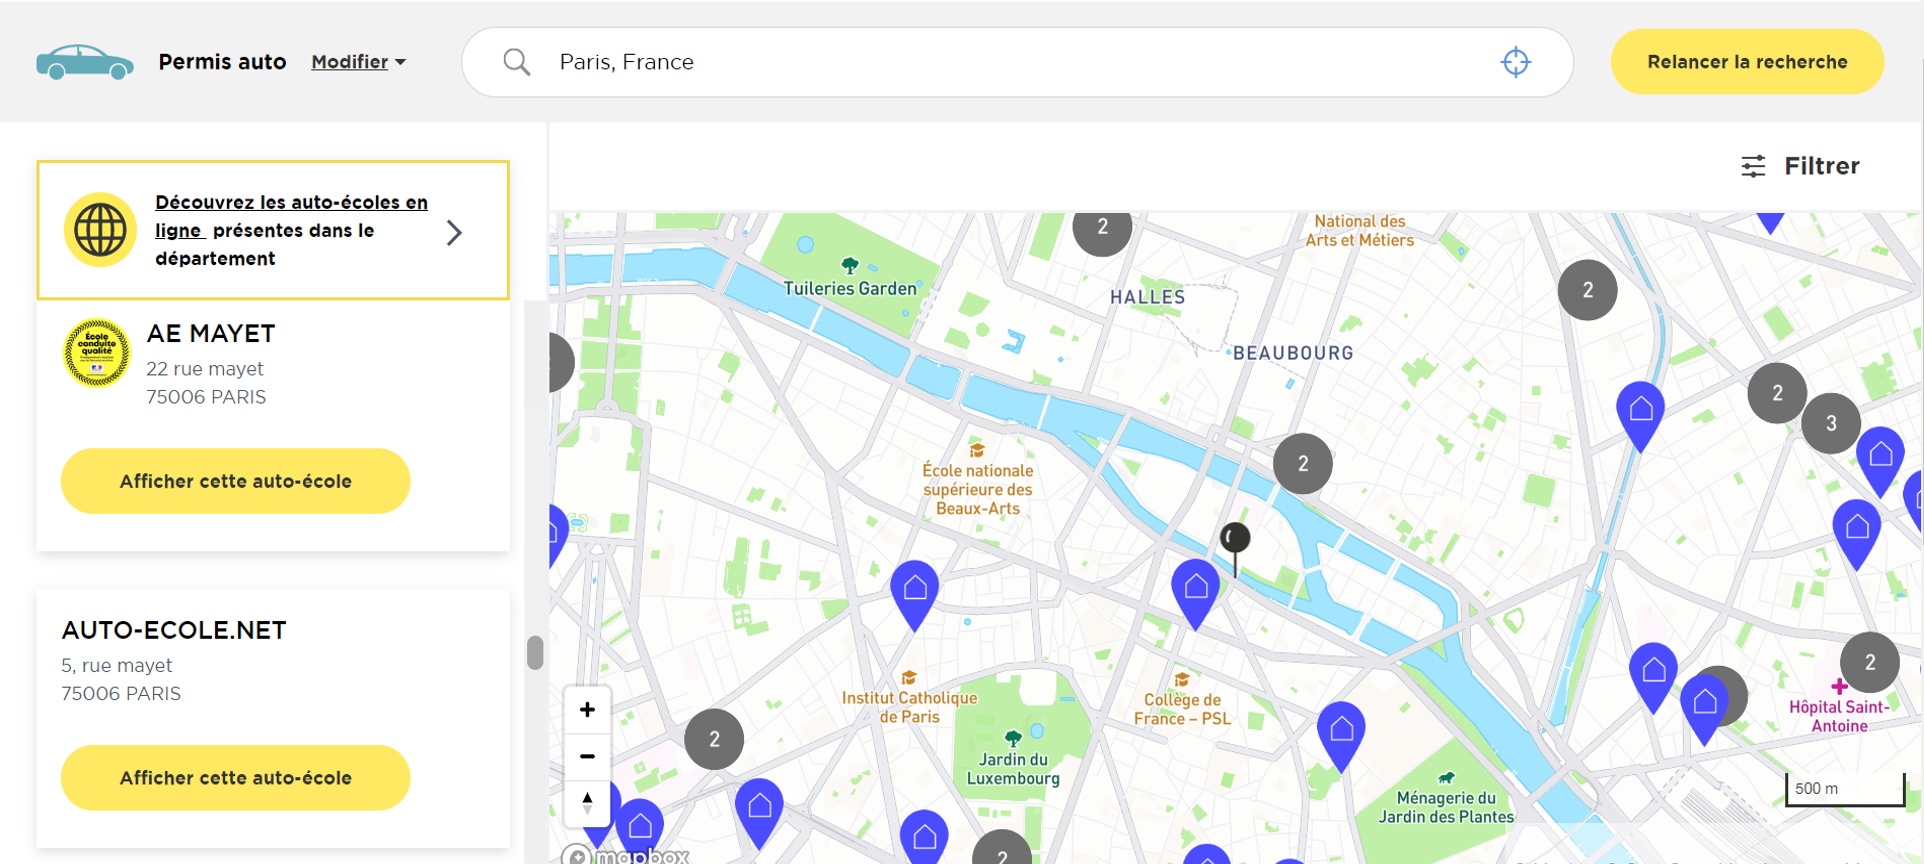
Task: Open the Modifier dropdown
Action: pyautogui.click(x=358, y=62)
